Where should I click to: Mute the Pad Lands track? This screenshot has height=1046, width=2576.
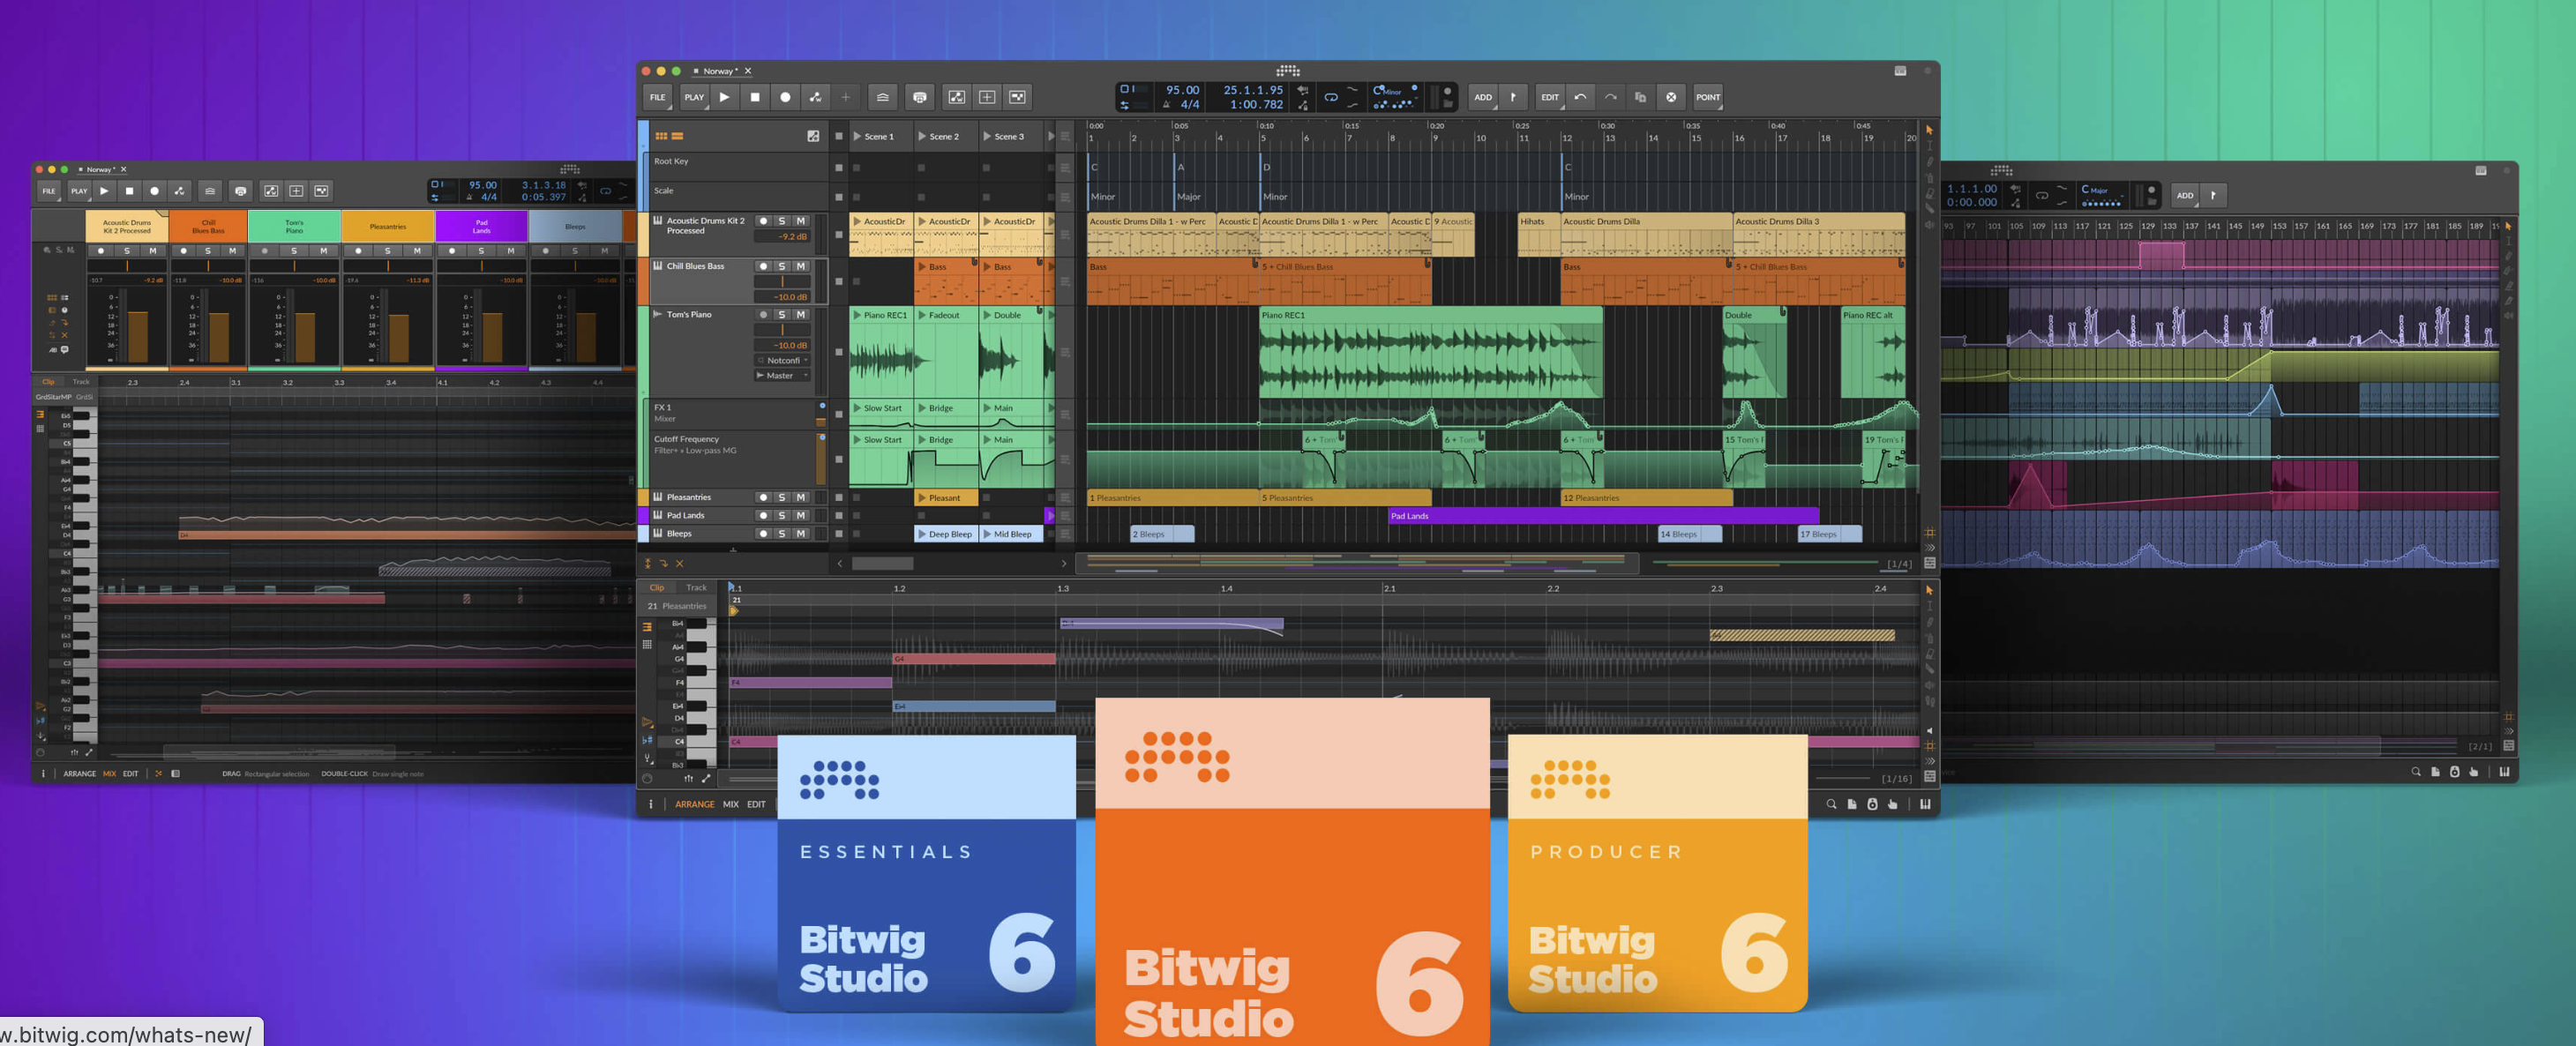pos(801,515)
